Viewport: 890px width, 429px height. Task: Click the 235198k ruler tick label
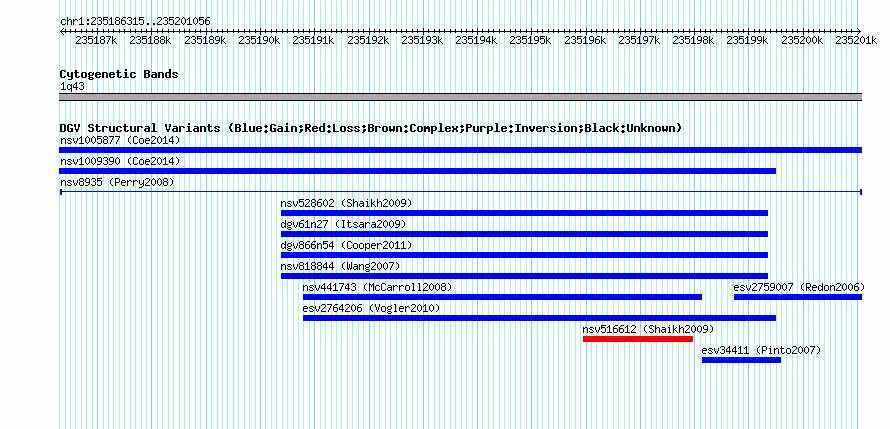[x=694, y=40]
